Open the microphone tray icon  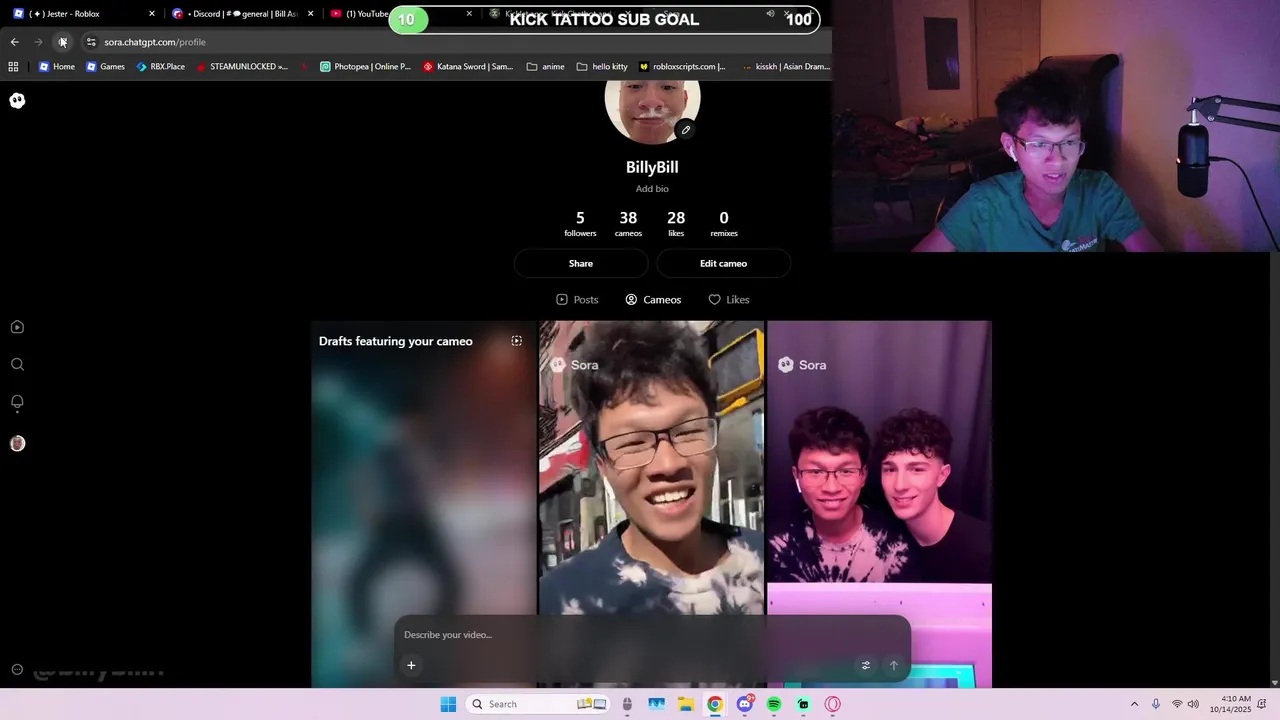(1156, 704)
